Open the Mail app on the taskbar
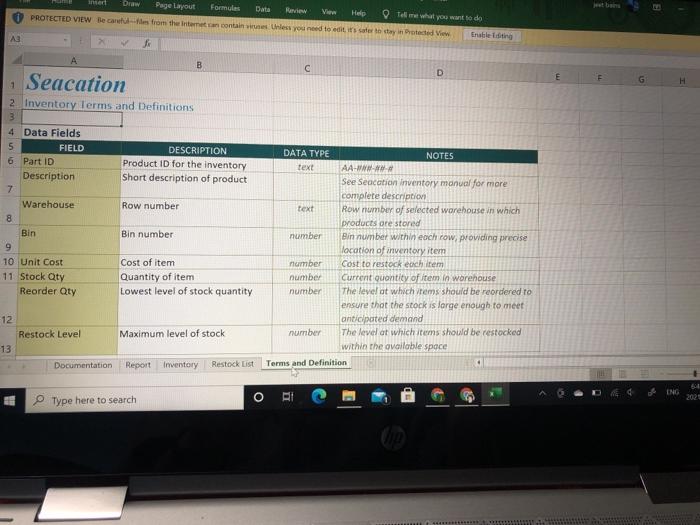Viewport: 700px width, 525px height. [379, 396]
